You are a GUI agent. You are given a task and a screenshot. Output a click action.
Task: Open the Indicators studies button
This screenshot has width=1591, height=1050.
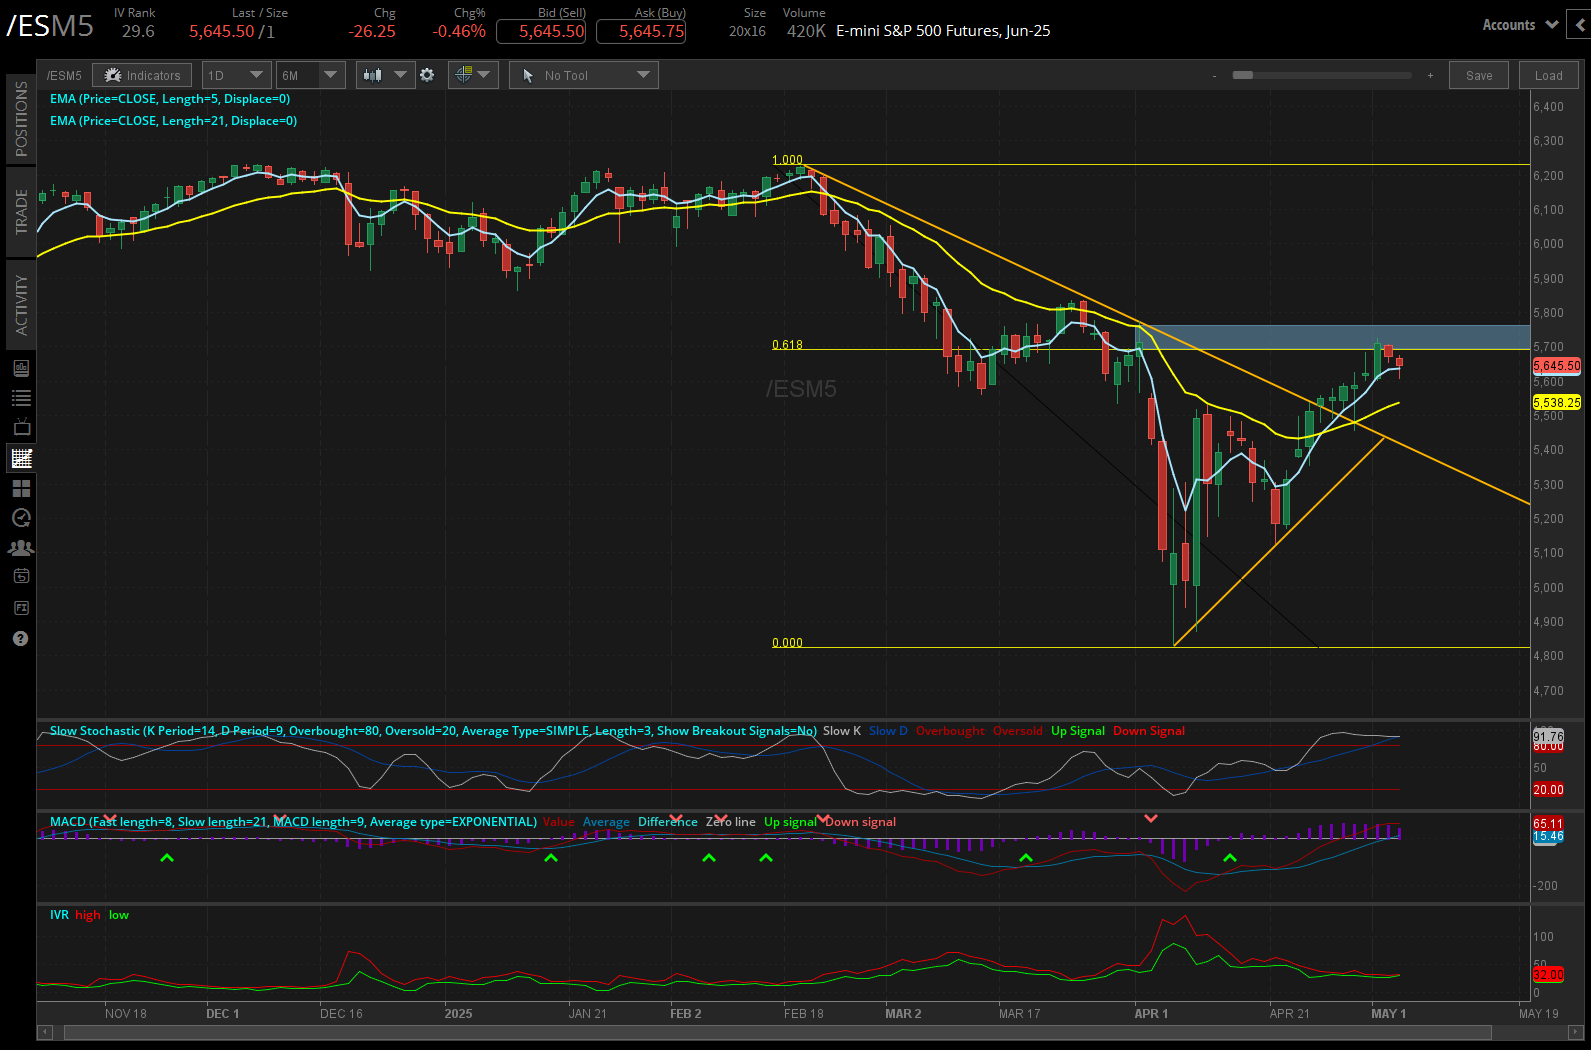(142, 75)
